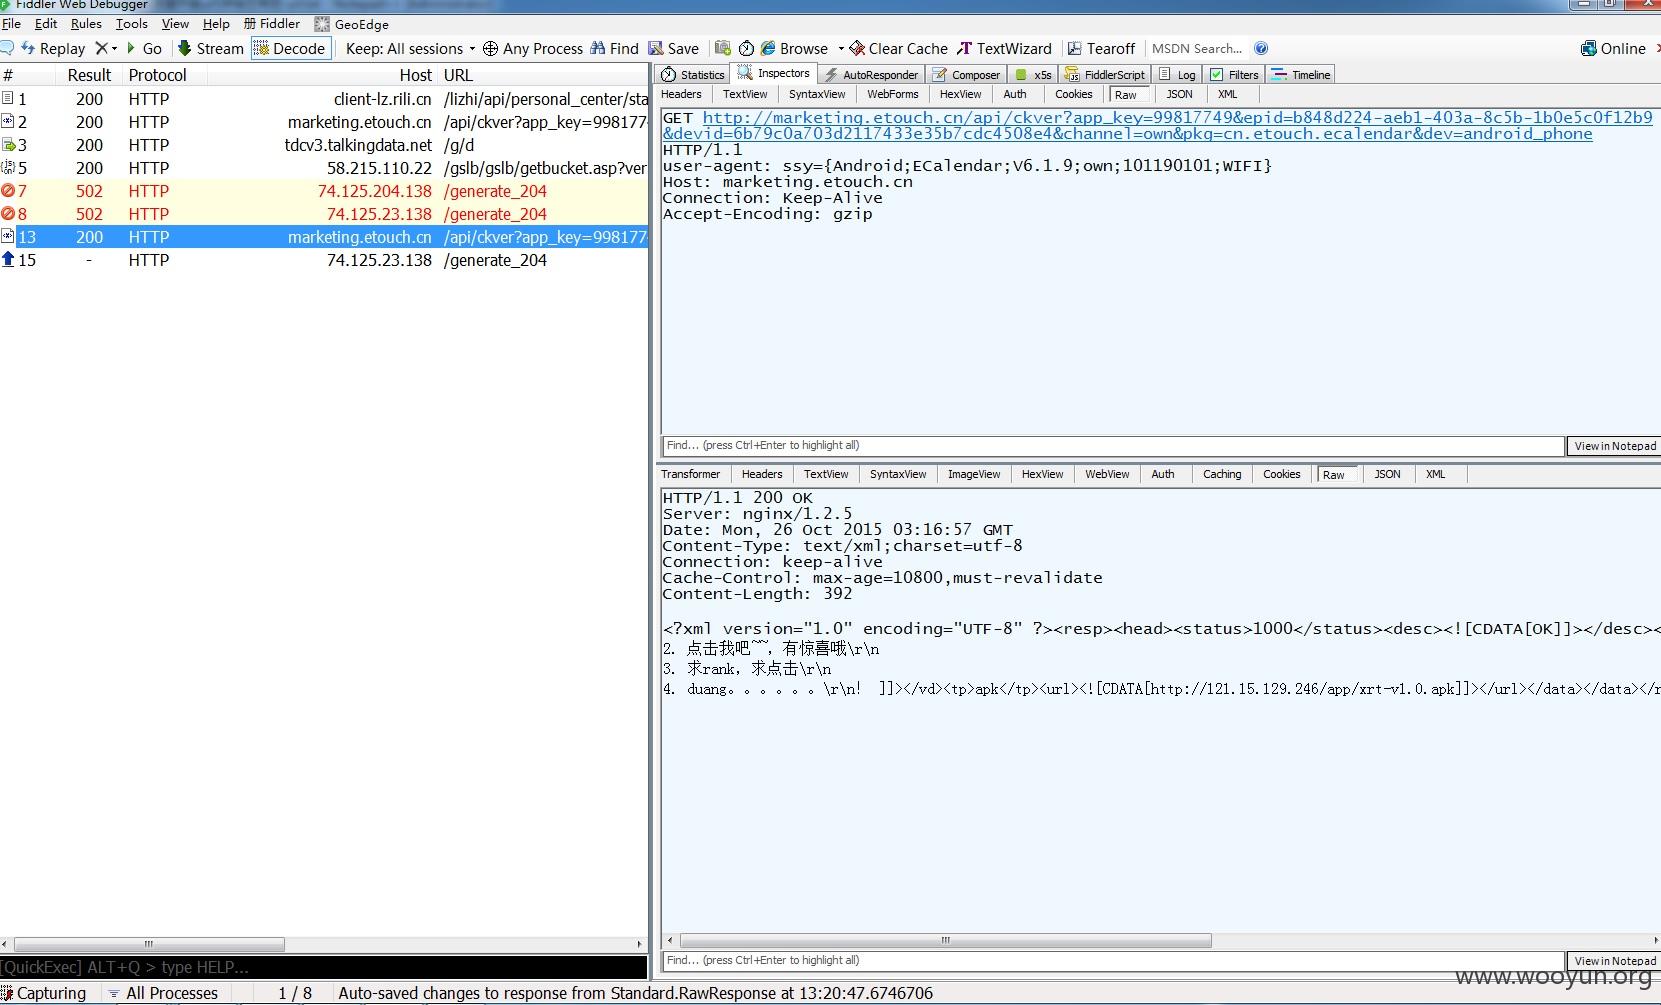The height and width of the screenshot is (1005, 1661).
Task: Open Keep: All sessions dropdown
Action: [x=411, y=48]
